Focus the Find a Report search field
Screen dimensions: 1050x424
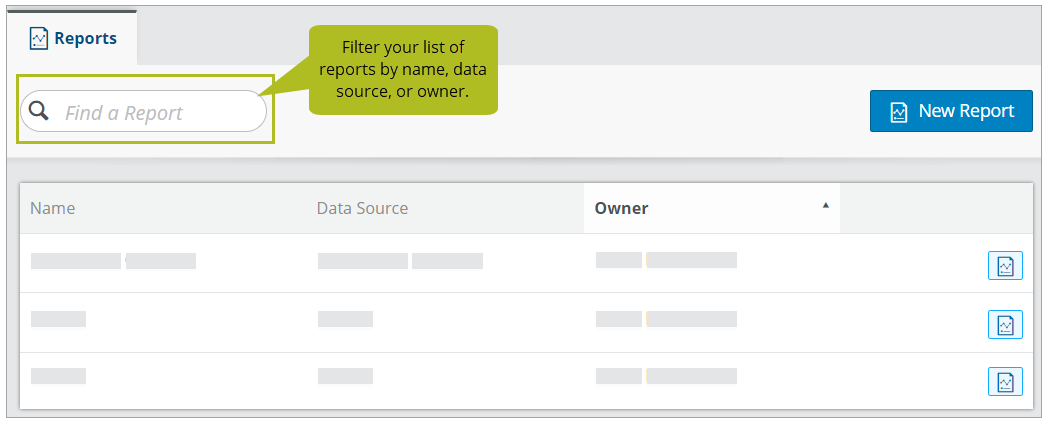pyautogui.click(x=143, y=111)
